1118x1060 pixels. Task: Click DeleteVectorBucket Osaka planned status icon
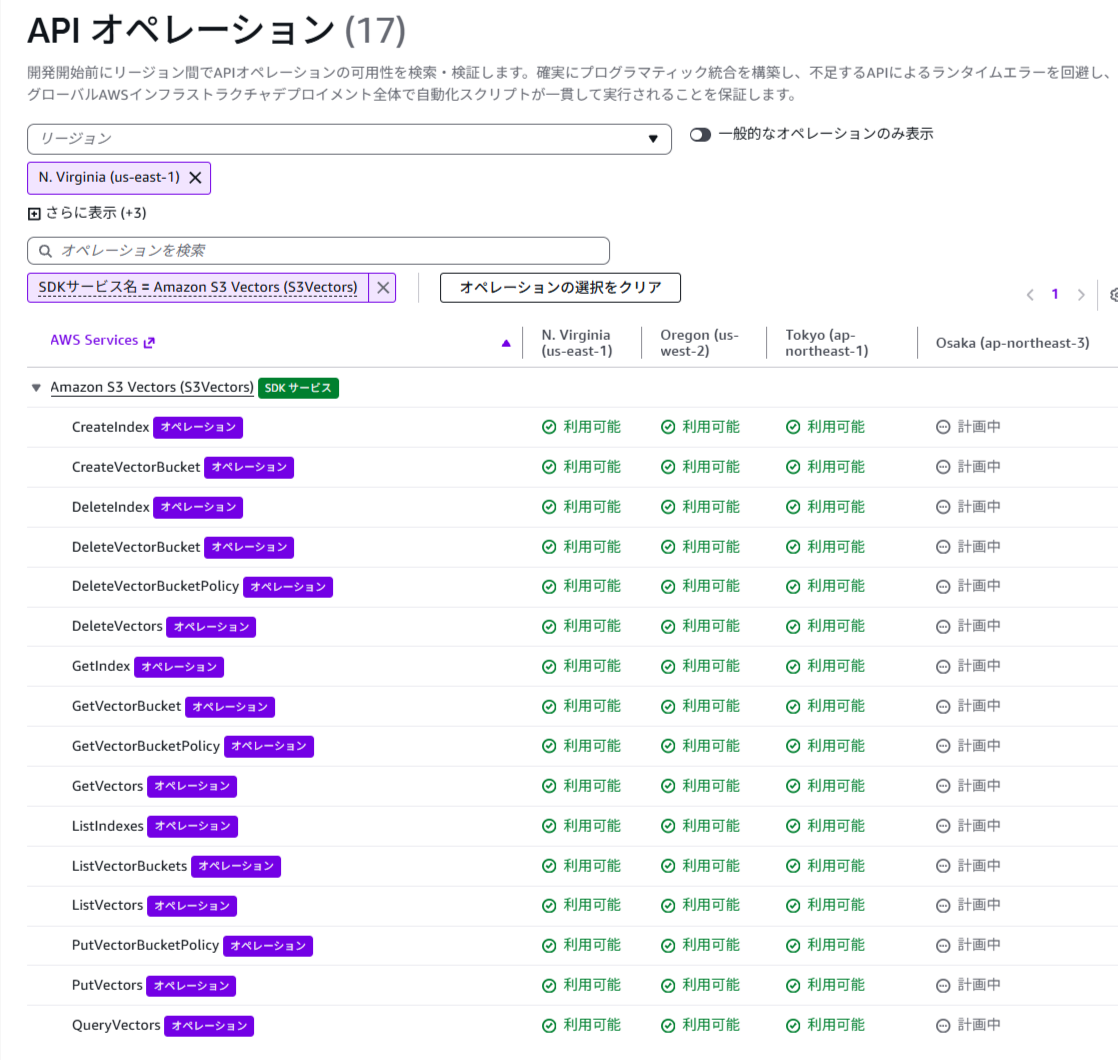tap(943, 547)
